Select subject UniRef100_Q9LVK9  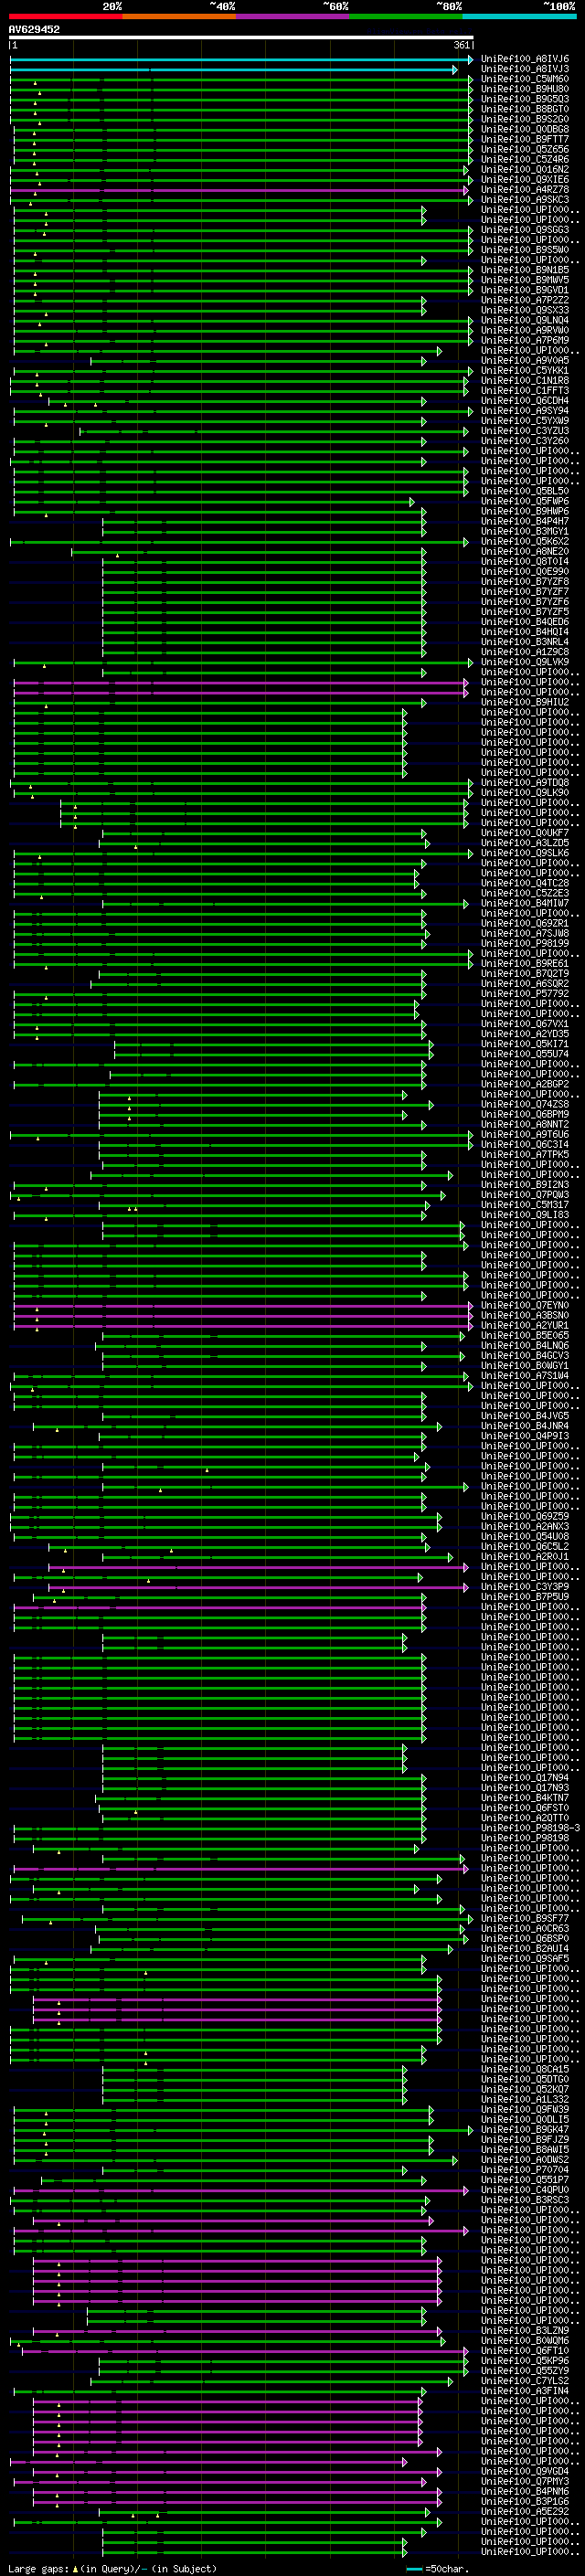525,662
